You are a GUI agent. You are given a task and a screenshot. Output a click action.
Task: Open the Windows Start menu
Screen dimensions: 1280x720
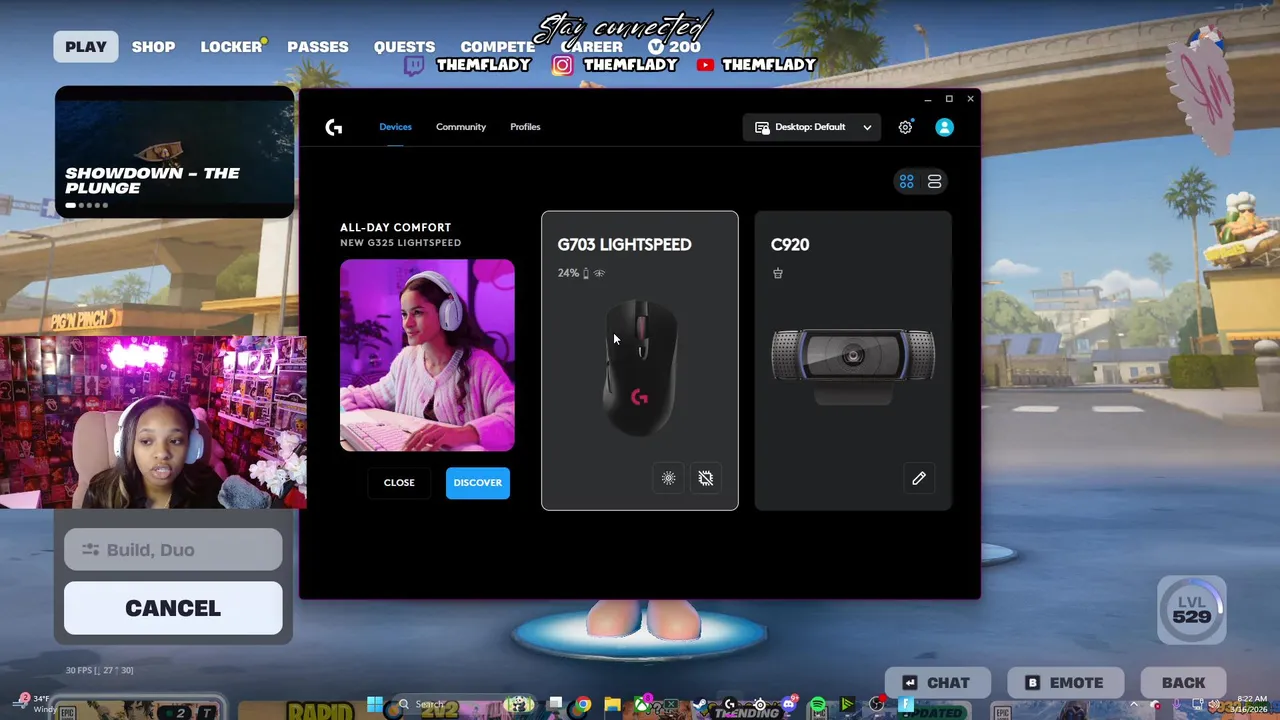point(375,704)
